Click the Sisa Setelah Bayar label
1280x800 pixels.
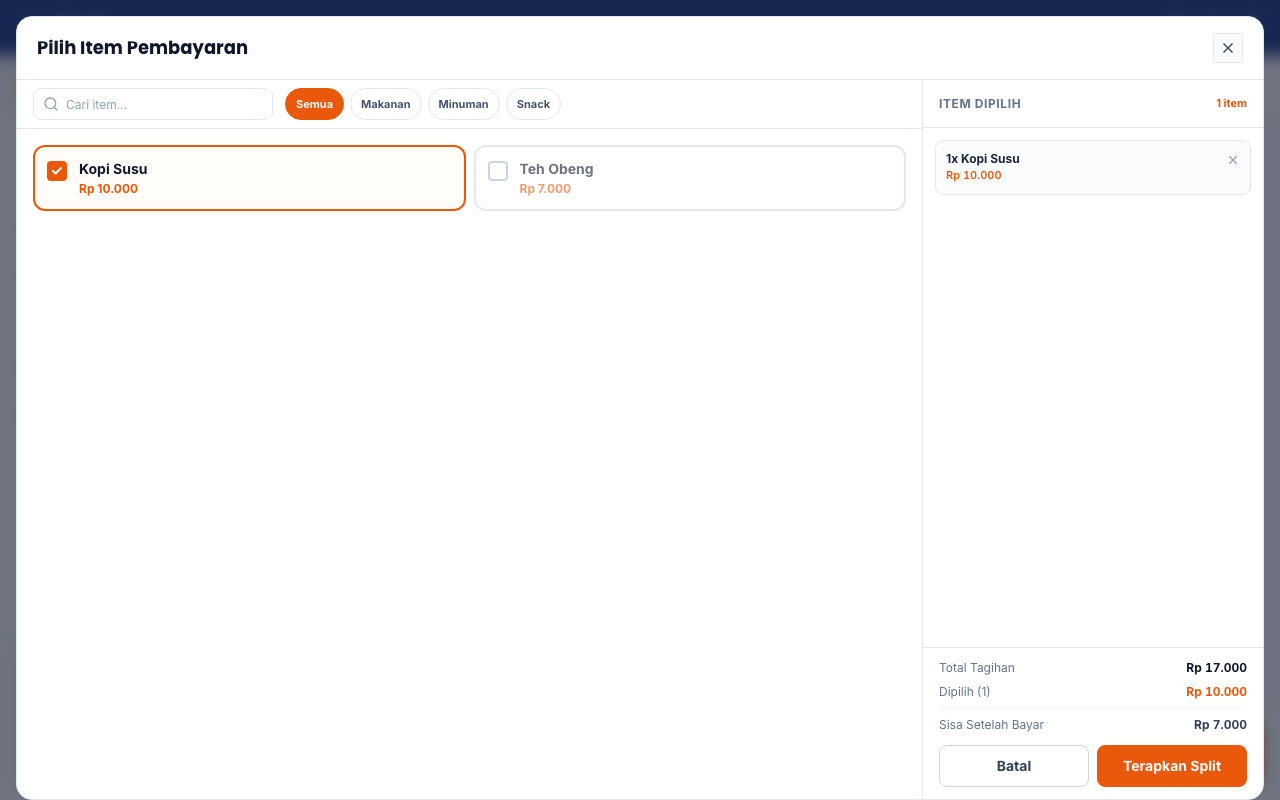pyautogui.click(x=991, y=725)
